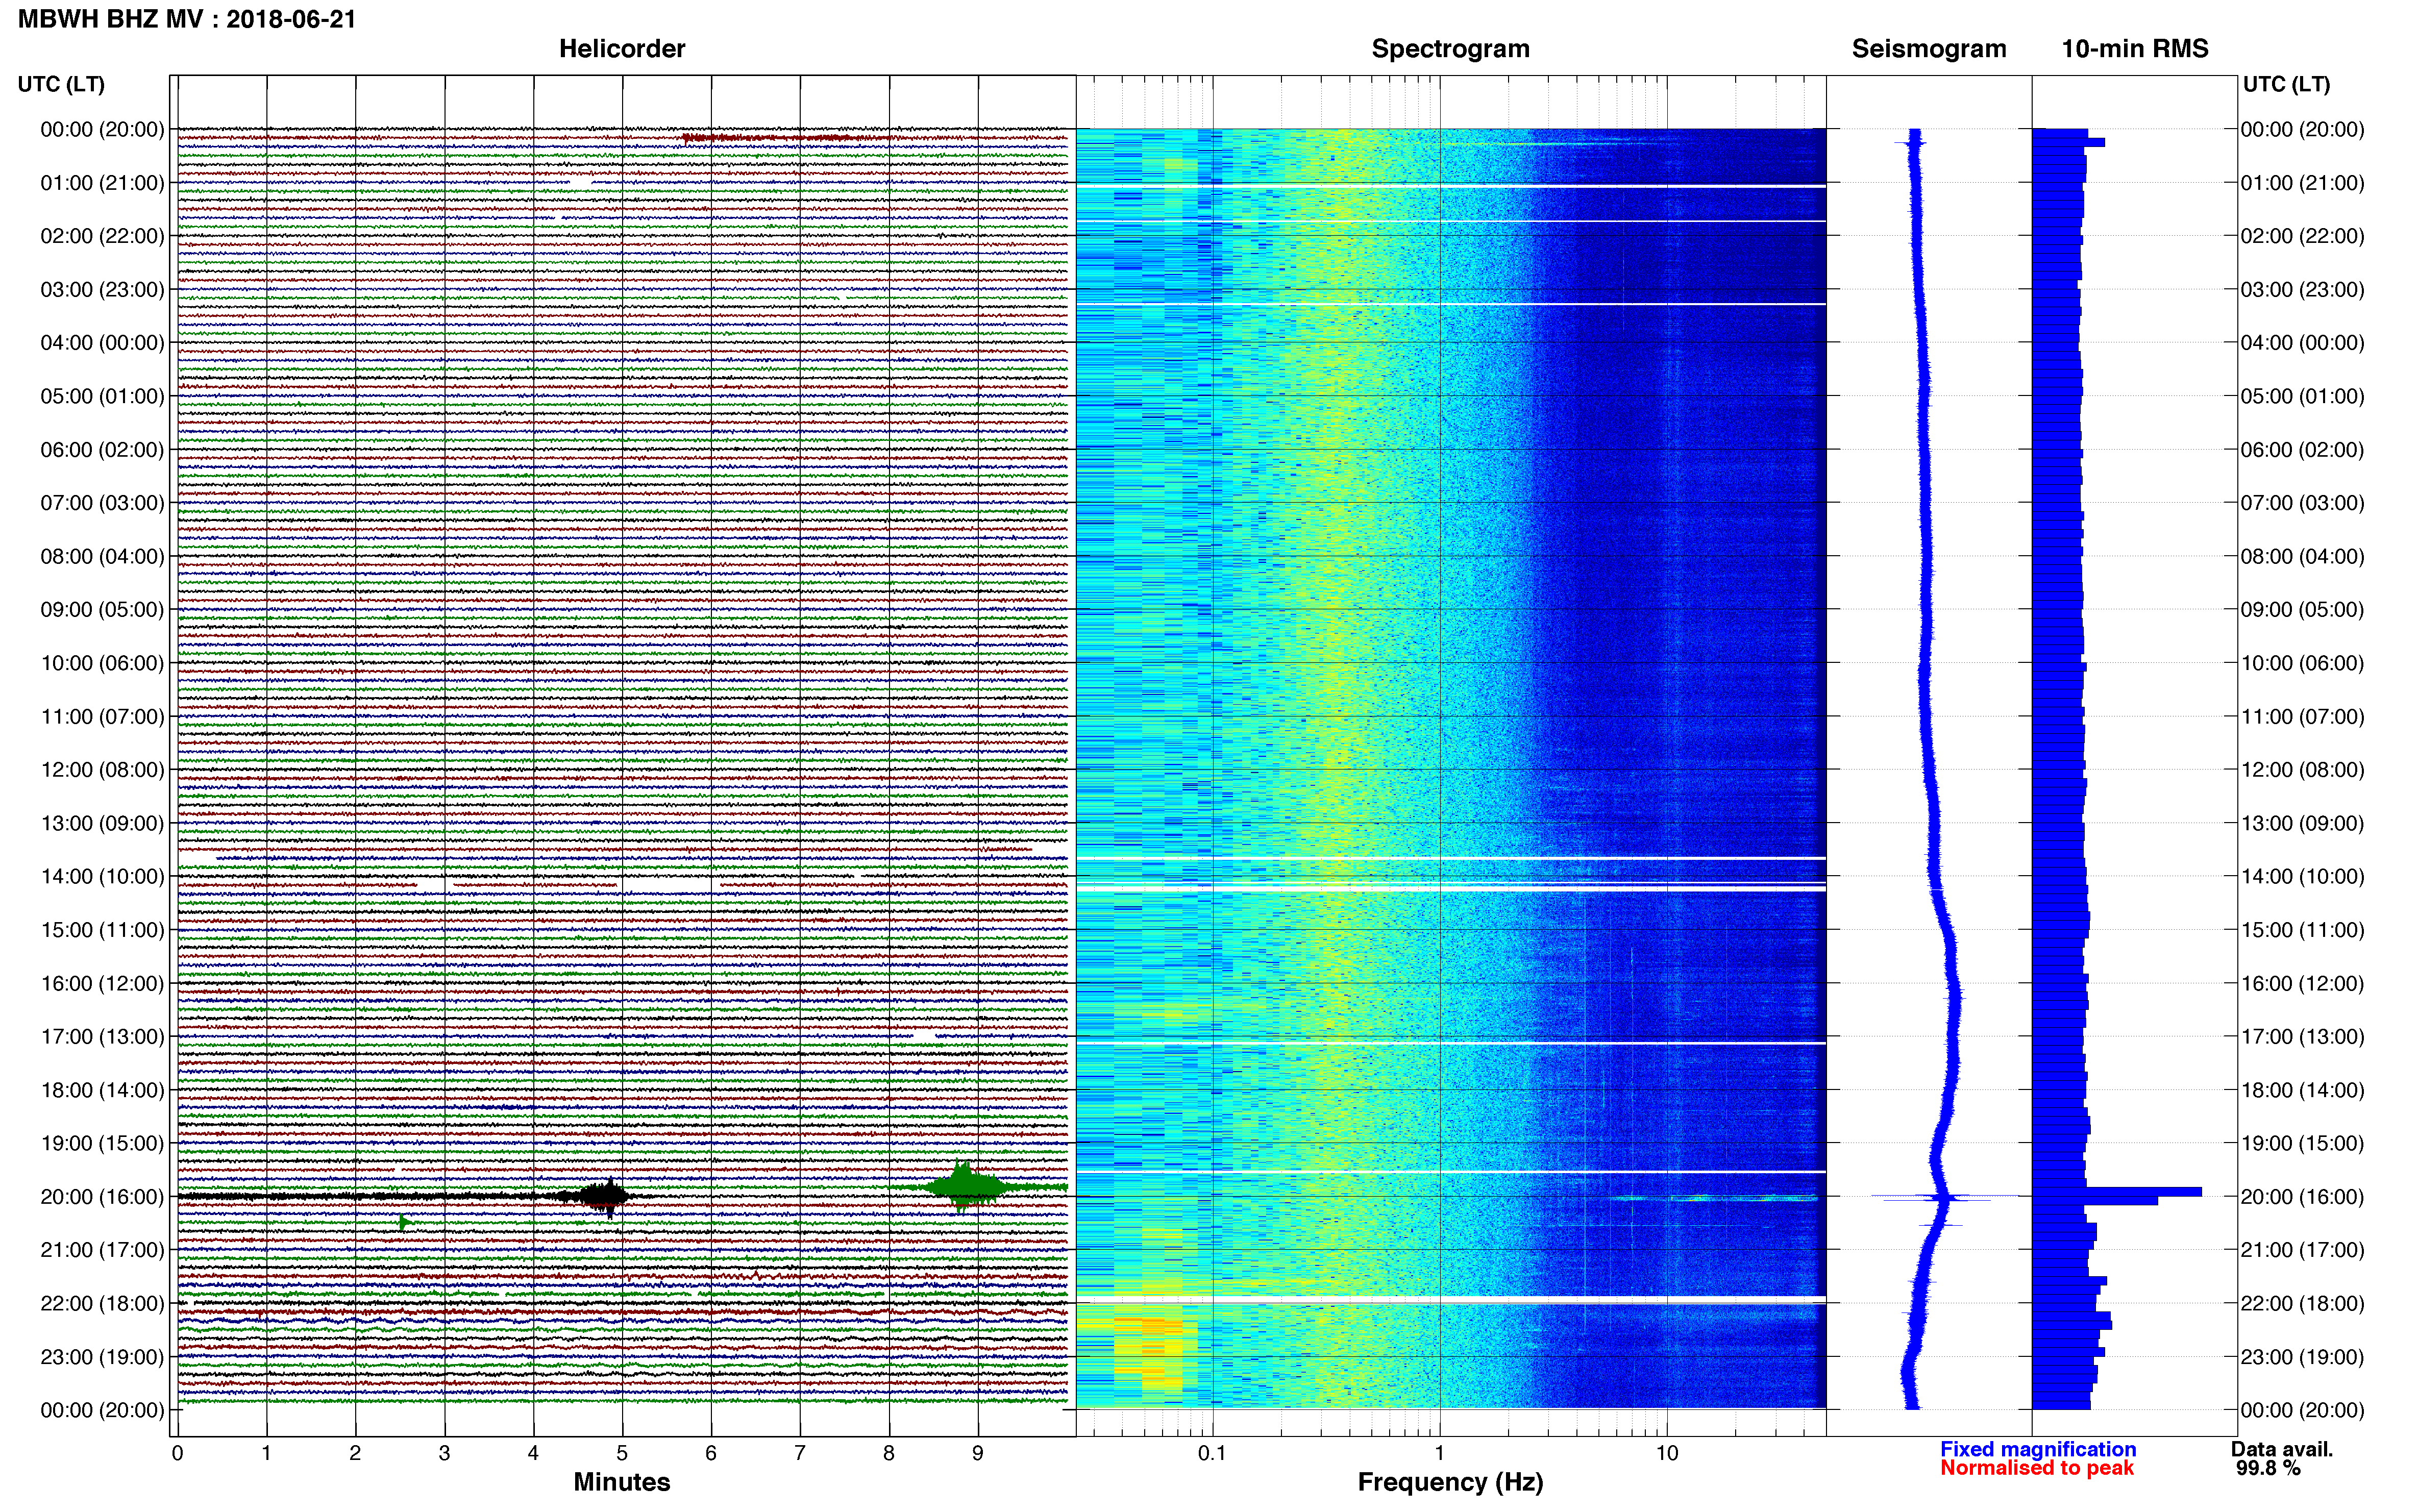
Task: Select the 'Helicorder' panel heading
Action: pos(622,49)
